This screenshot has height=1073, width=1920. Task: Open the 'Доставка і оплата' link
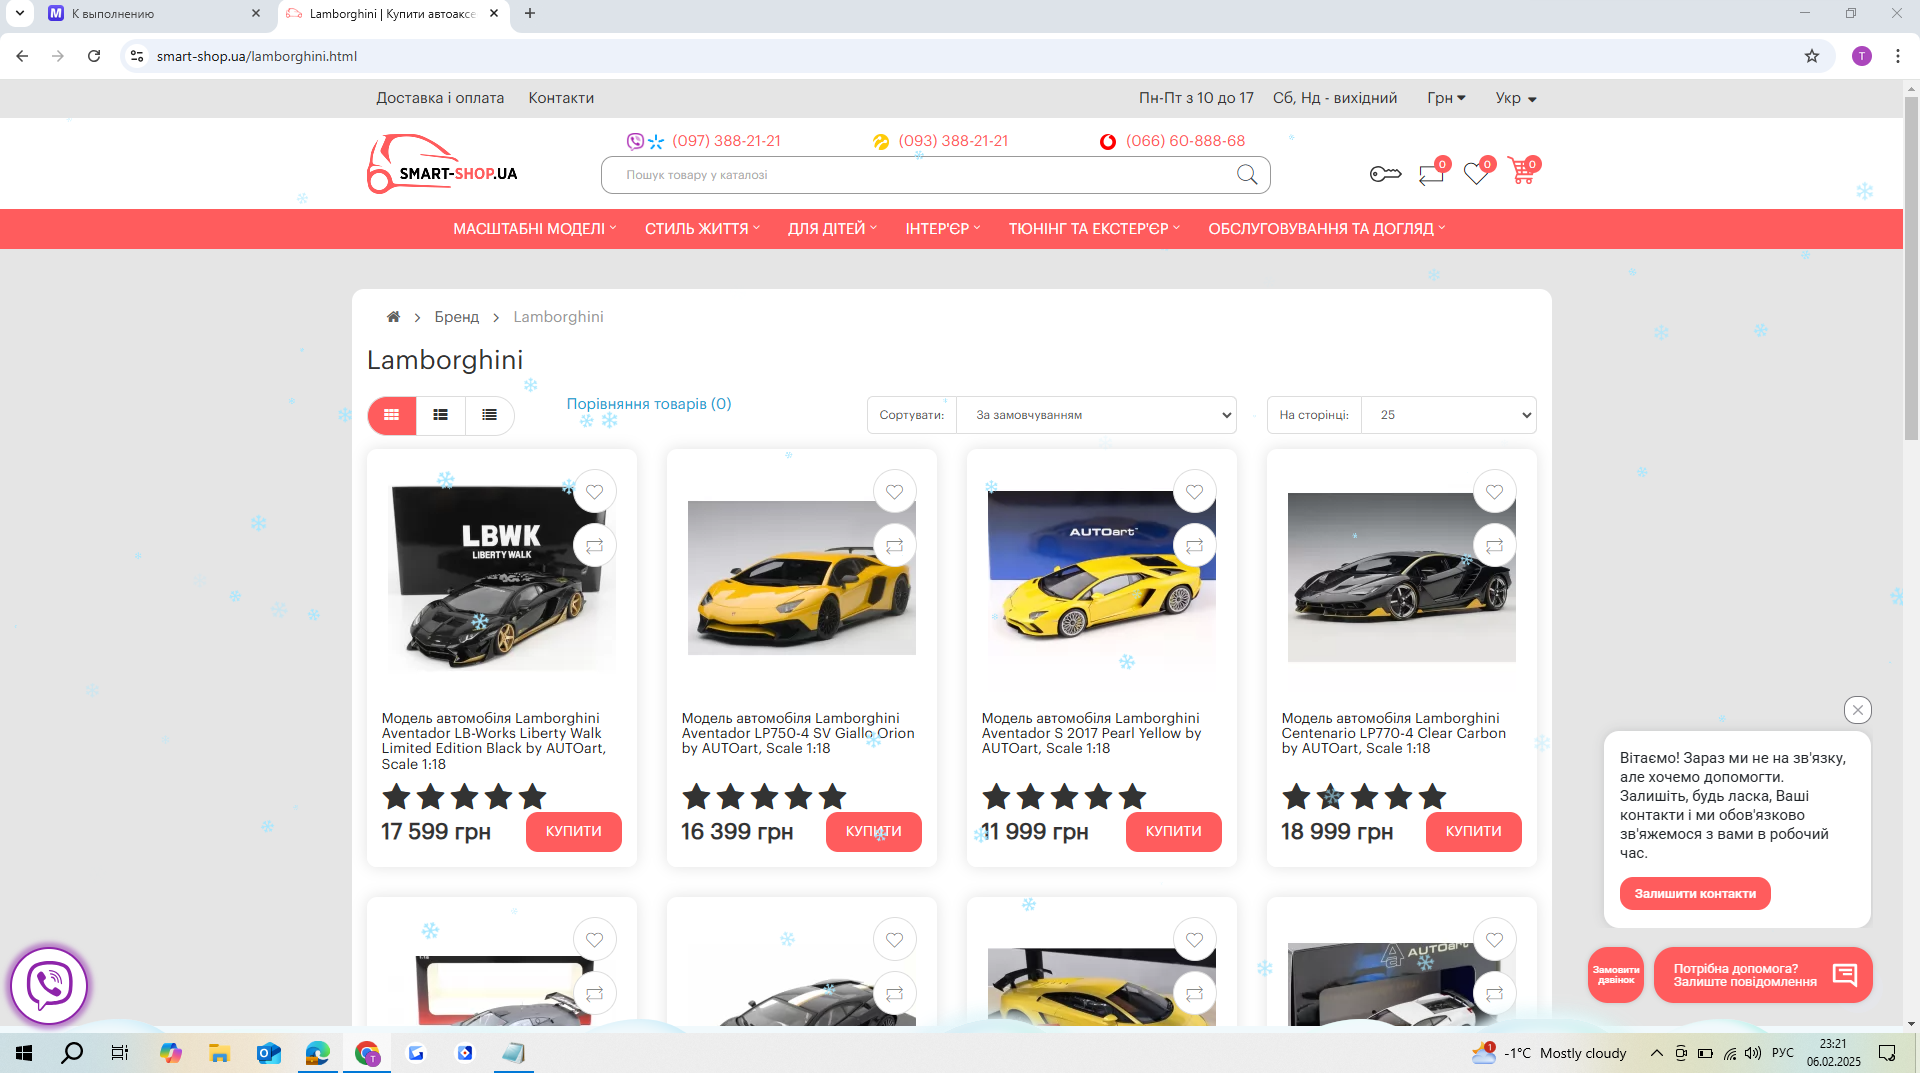(440, 98)
